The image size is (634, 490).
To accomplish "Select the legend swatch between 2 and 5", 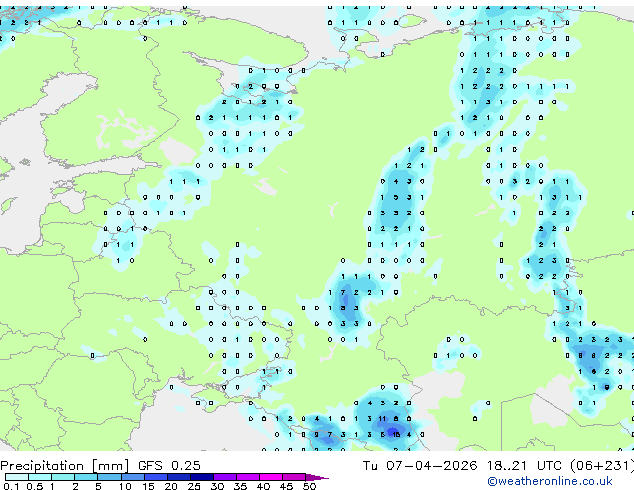I will (x=86, y=477).
